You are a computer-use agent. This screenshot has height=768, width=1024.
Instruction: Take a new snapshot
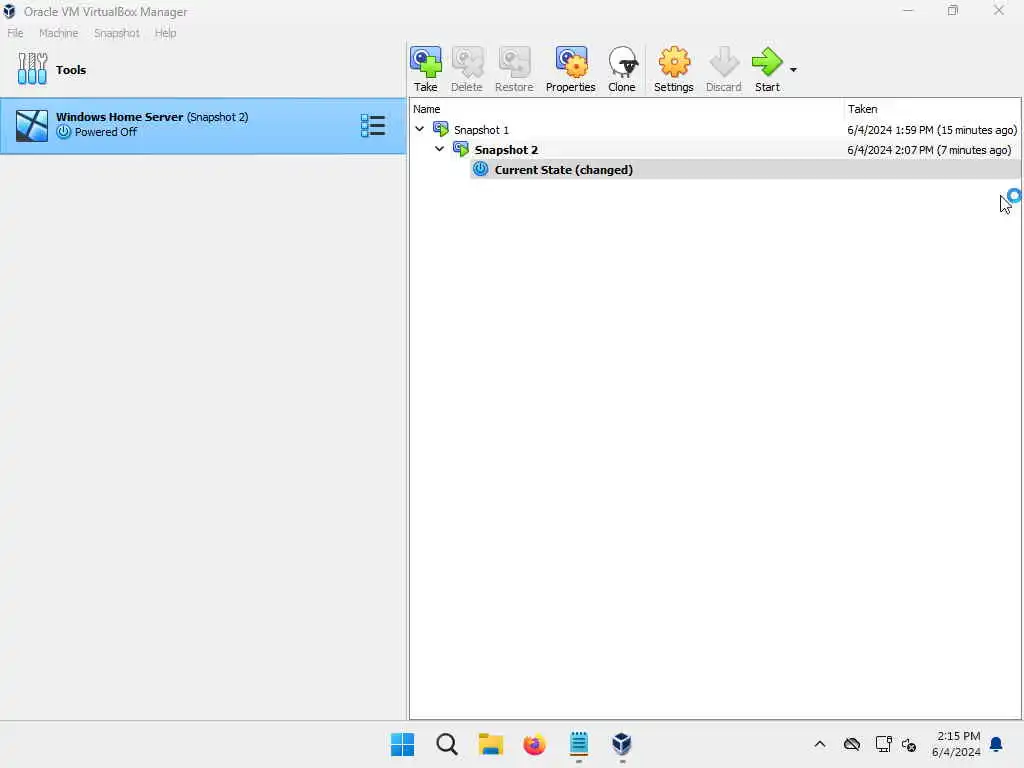point(425,69)
